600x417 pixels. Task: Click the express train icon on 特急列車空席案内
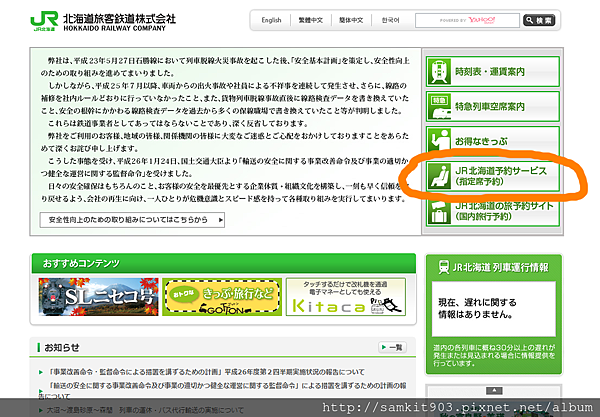coord(439,107)
